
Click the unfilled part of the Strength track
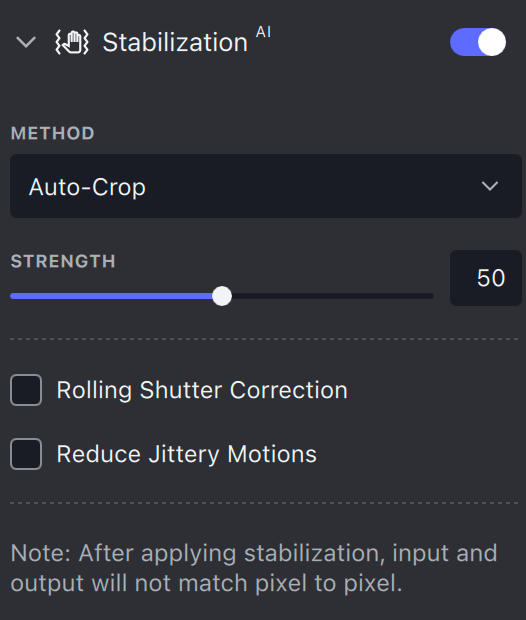333,296
